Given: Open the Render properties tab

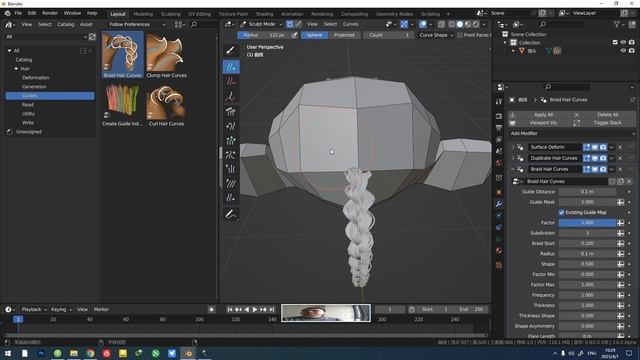Looking at the screenshot, I should click(x=499, y=116).
